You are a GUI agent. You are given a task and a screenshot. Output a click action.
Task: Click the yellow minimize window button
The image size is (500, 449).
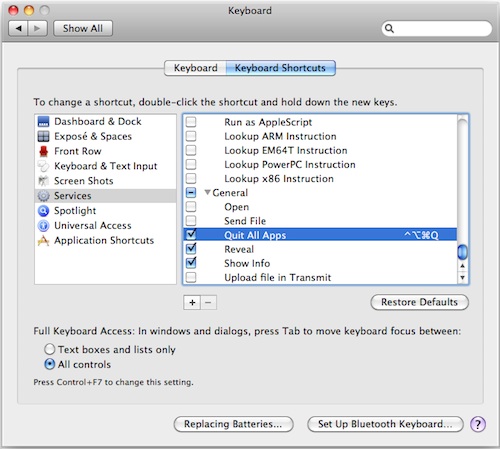click(x=29, y=11)
